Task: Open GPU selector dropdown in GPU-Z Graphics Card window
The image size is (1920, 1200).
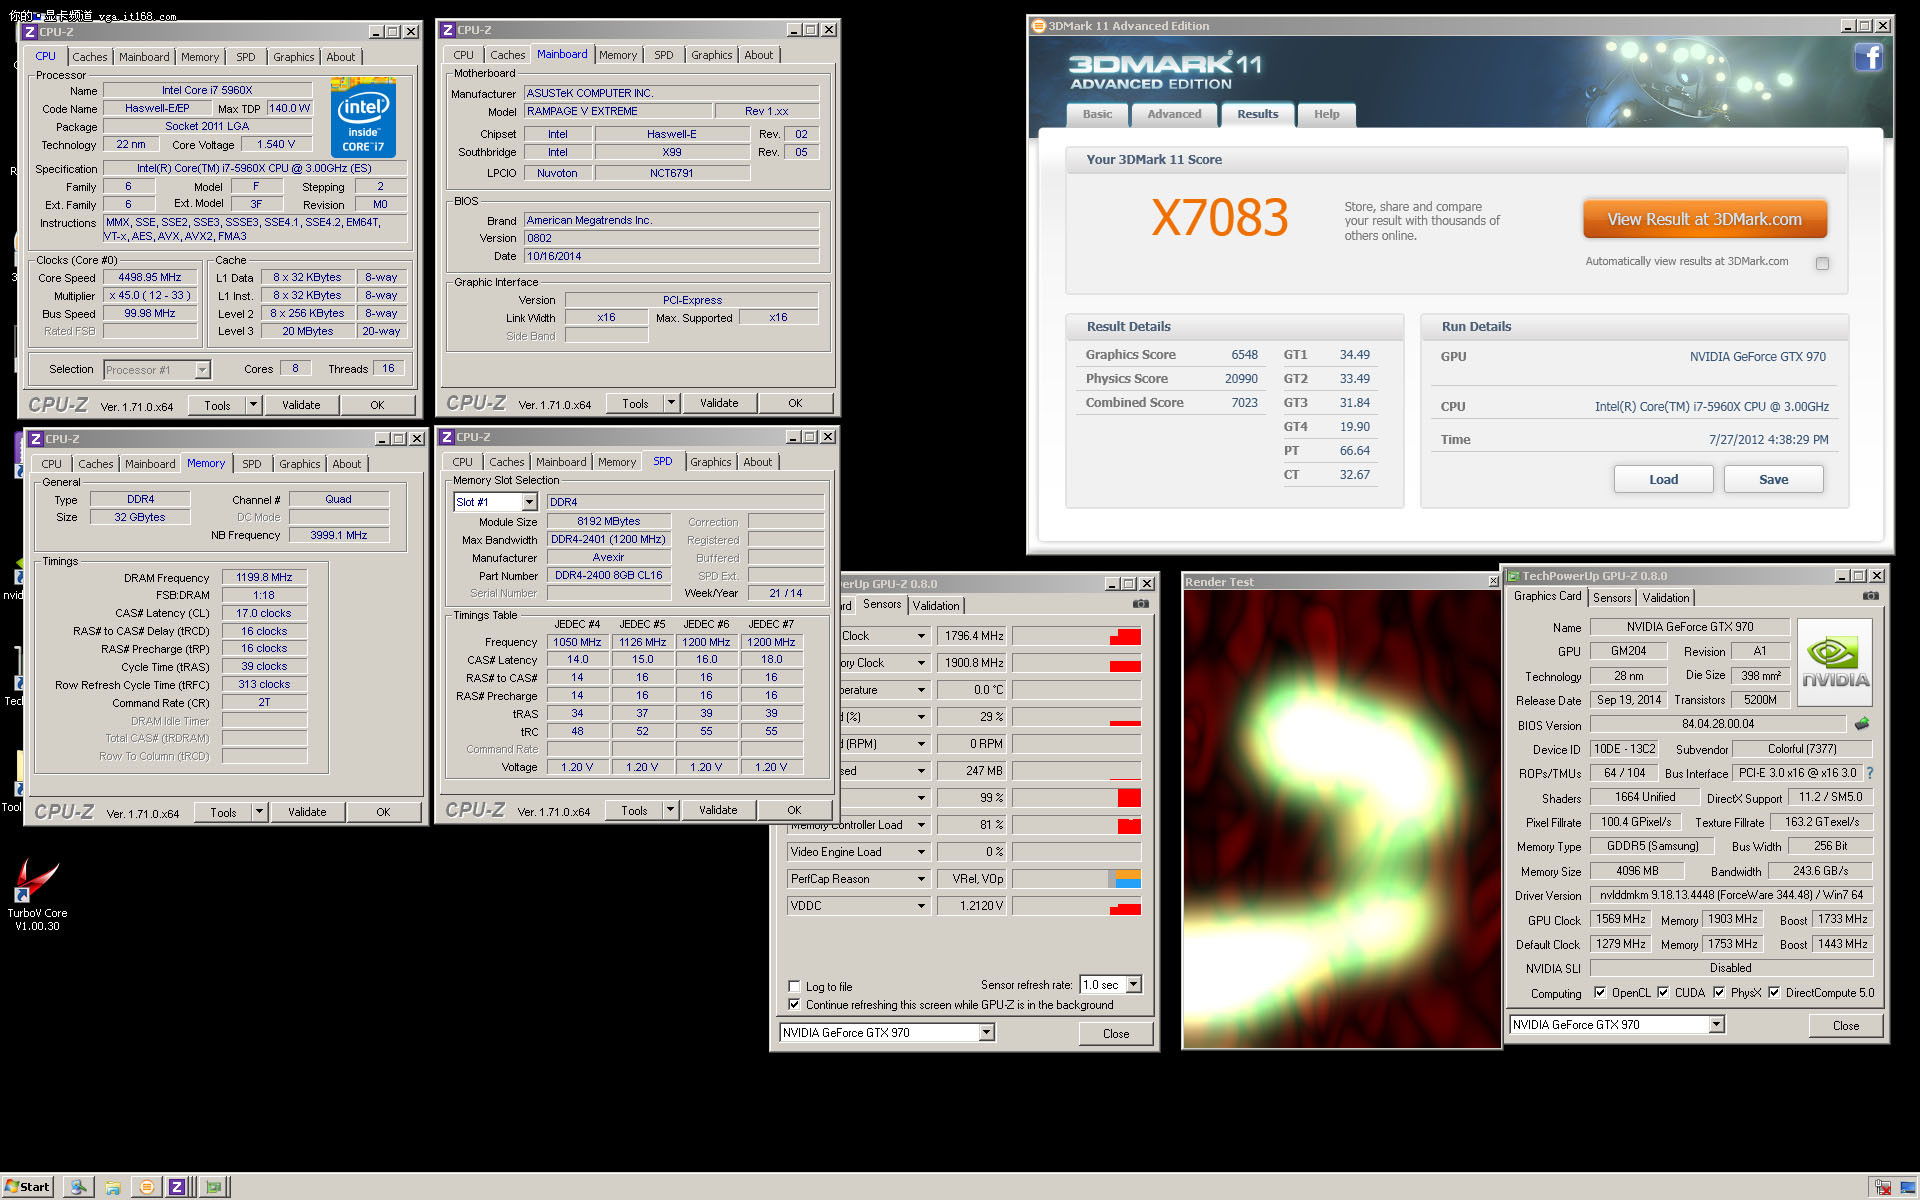Action: (1716, 1024)
